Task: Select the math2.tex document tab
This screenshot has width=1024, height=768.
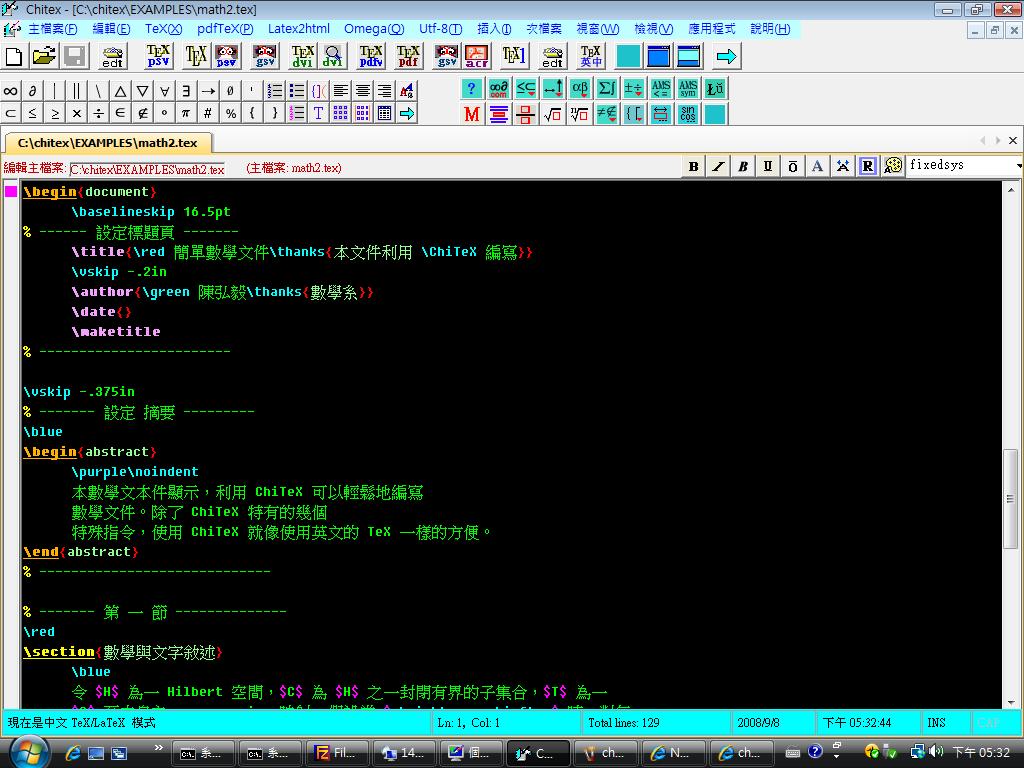Action: [x=108, y=142]
